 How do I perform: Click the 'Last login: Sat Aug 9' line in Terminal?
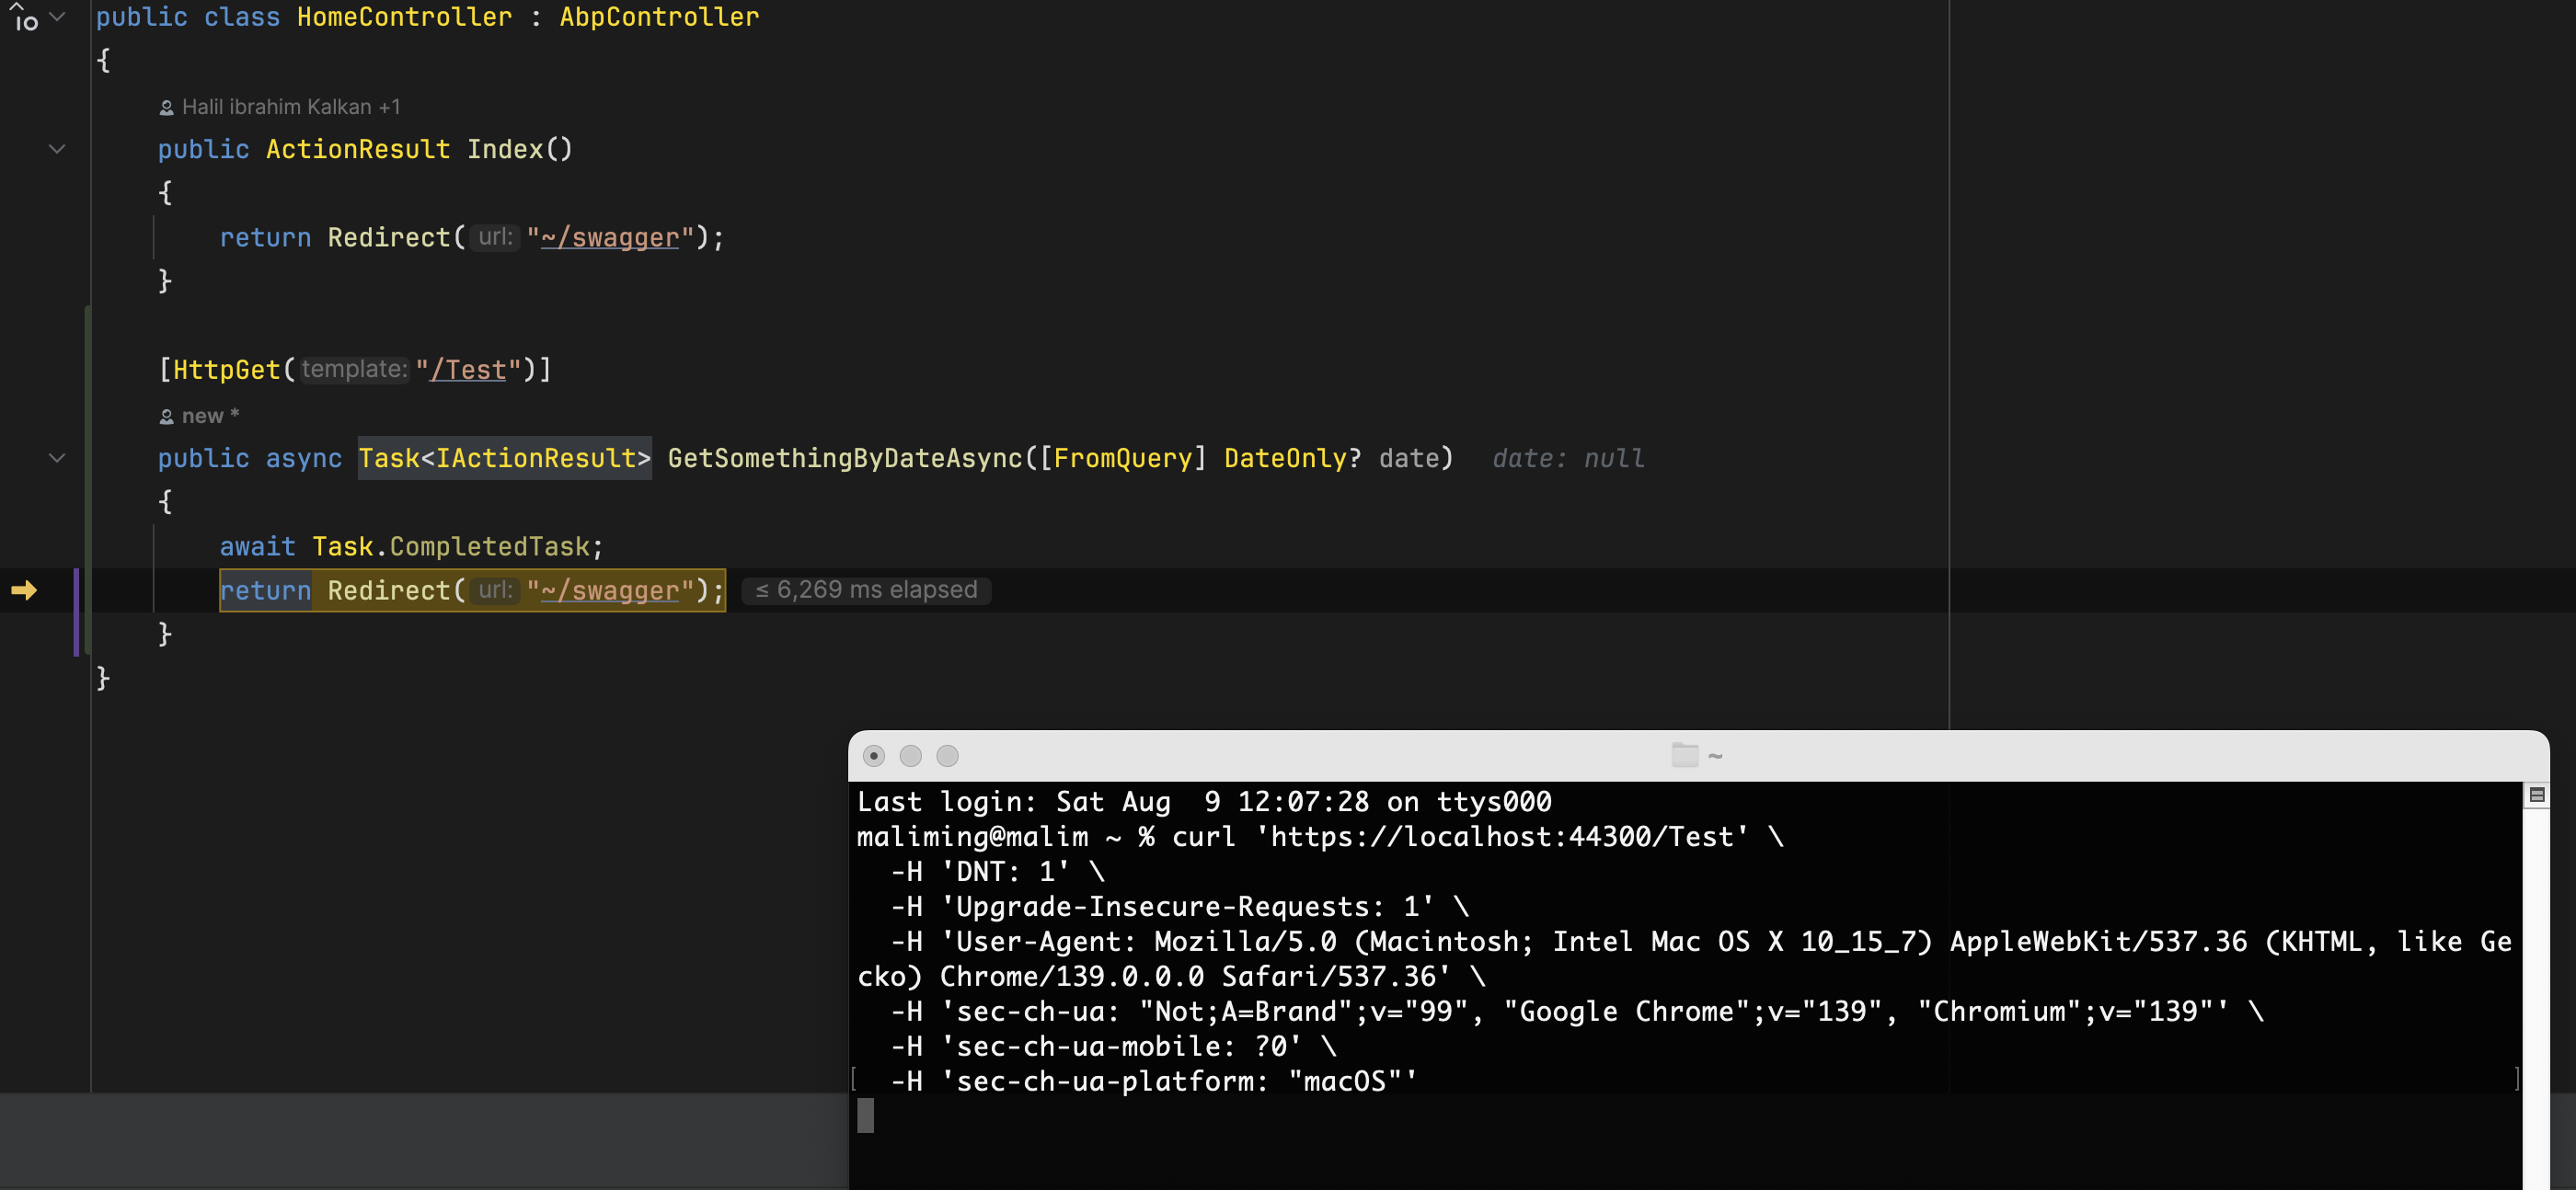[1204, 802]
